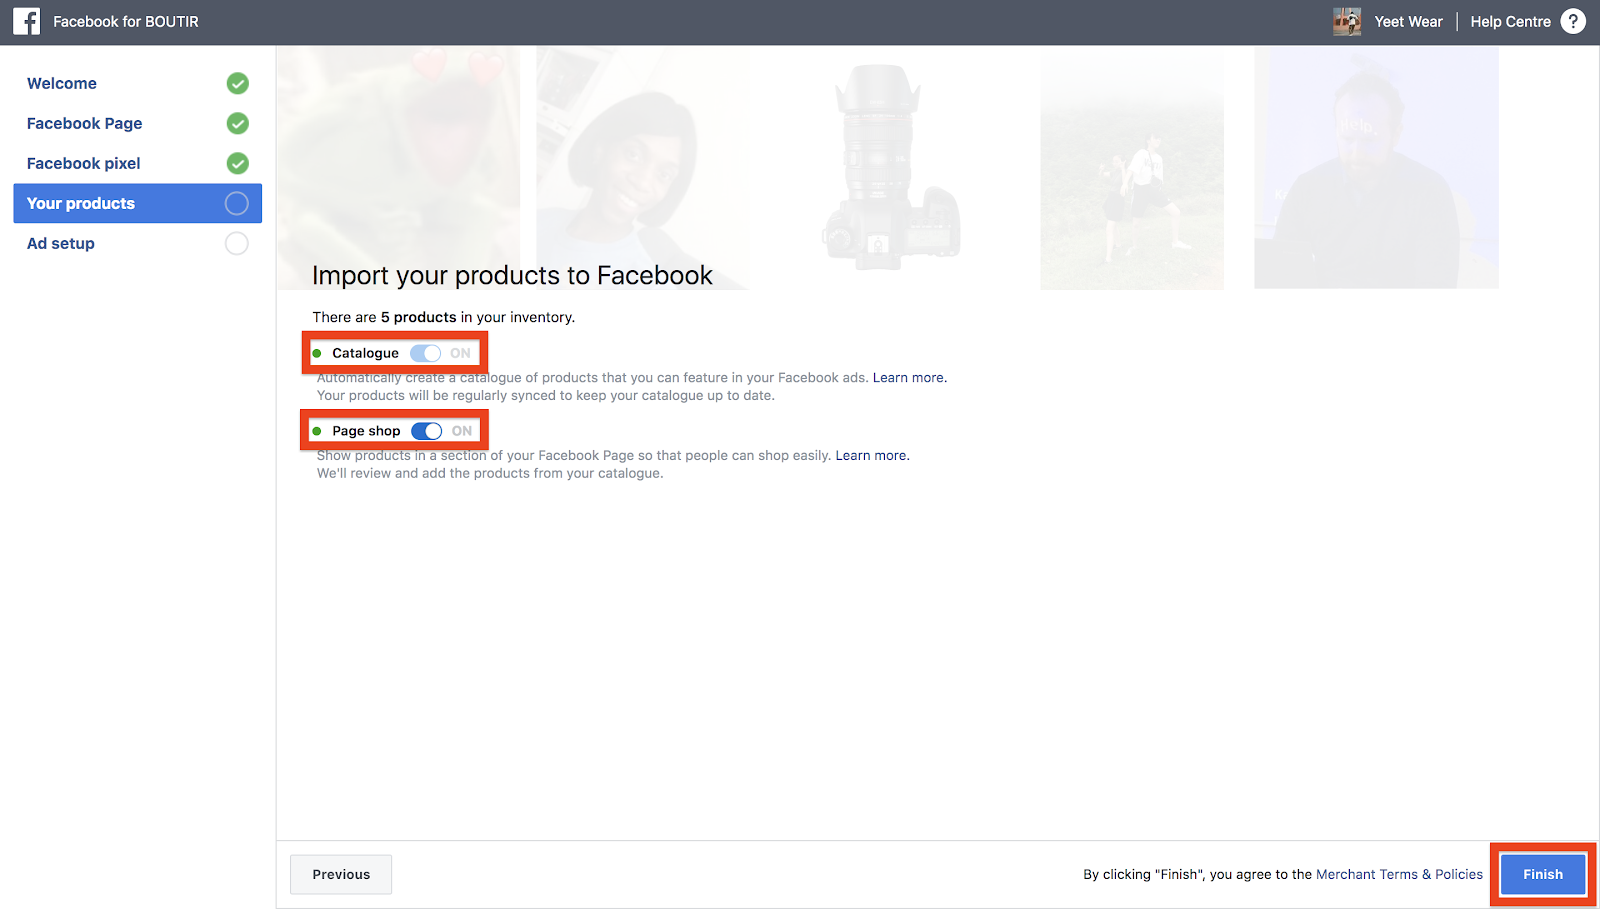This screenshot has width=1600, height=909.
Task: Click the 'Import your products to Facebook' heading
Action: (x=512, y=275)
